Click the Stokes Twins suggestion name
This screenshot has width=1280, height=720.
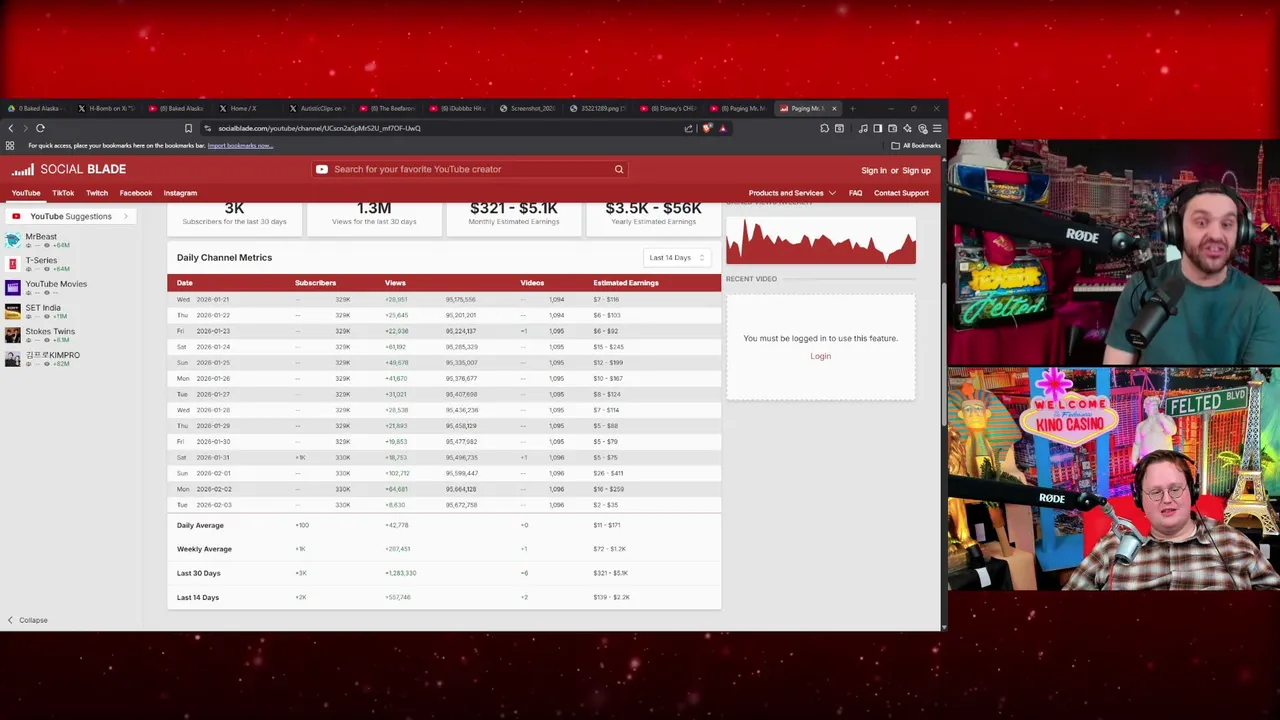point(50,331)
